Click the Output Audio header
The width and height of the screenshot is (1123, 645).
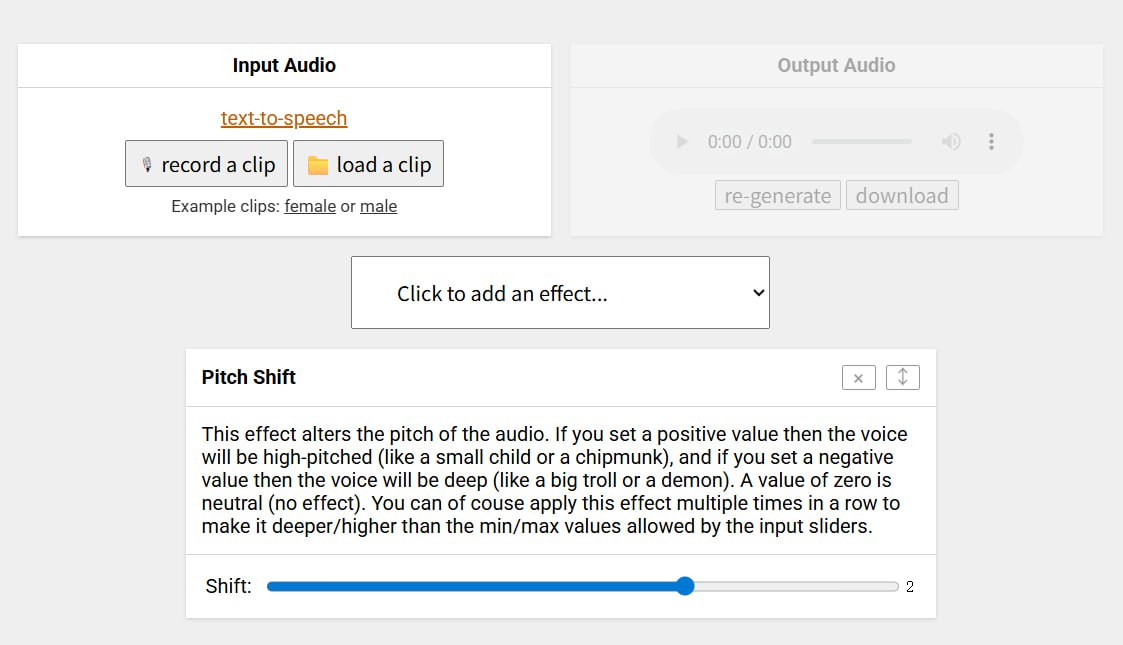[x=836, y=66]
